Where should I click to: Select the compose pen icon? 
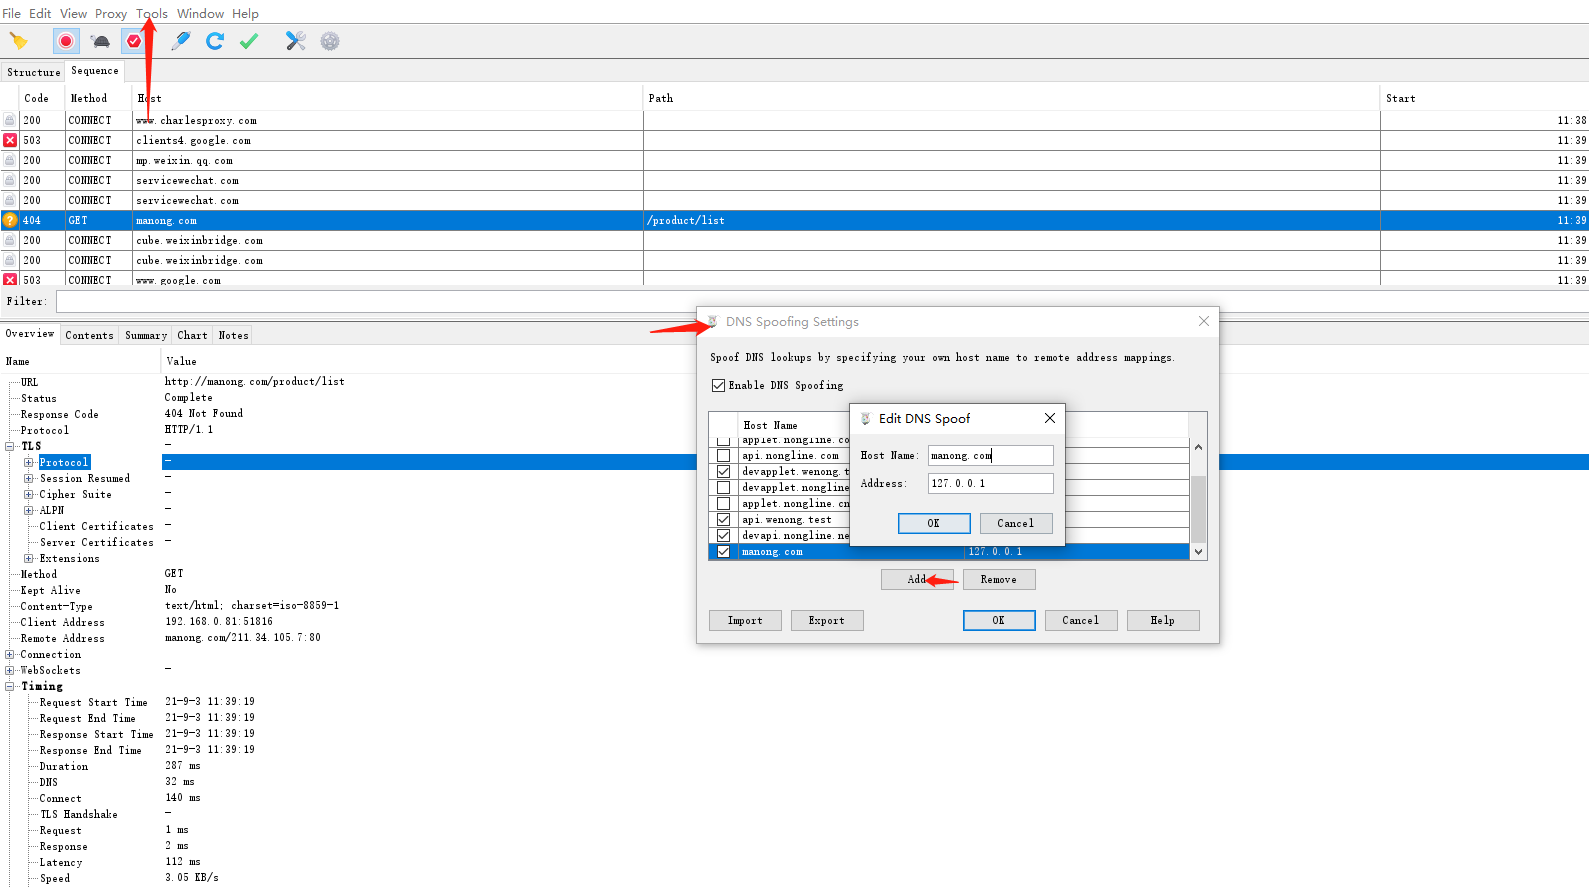click(181, 41)
